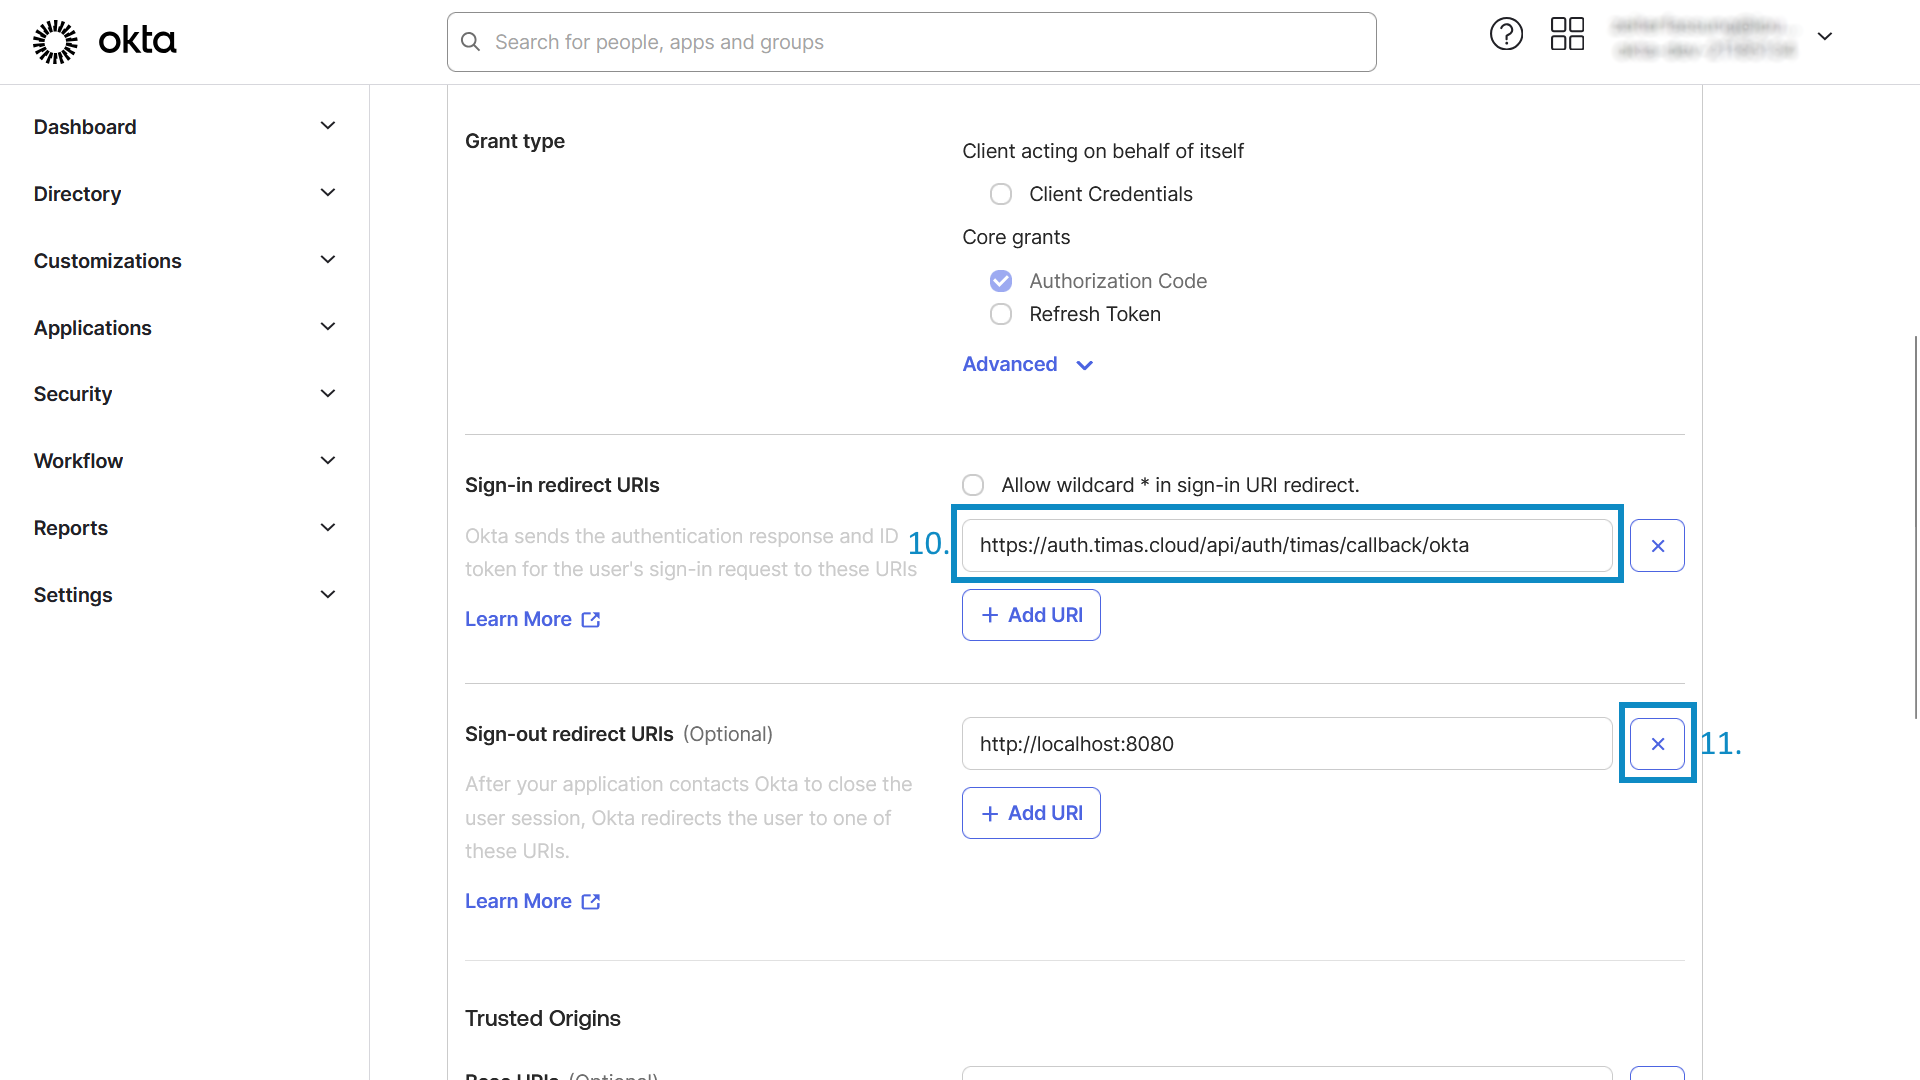The image size is (1920, 1080).
Task: Remove the localhost:8080 sign-out redirect URI
Action: point(1657,744)
